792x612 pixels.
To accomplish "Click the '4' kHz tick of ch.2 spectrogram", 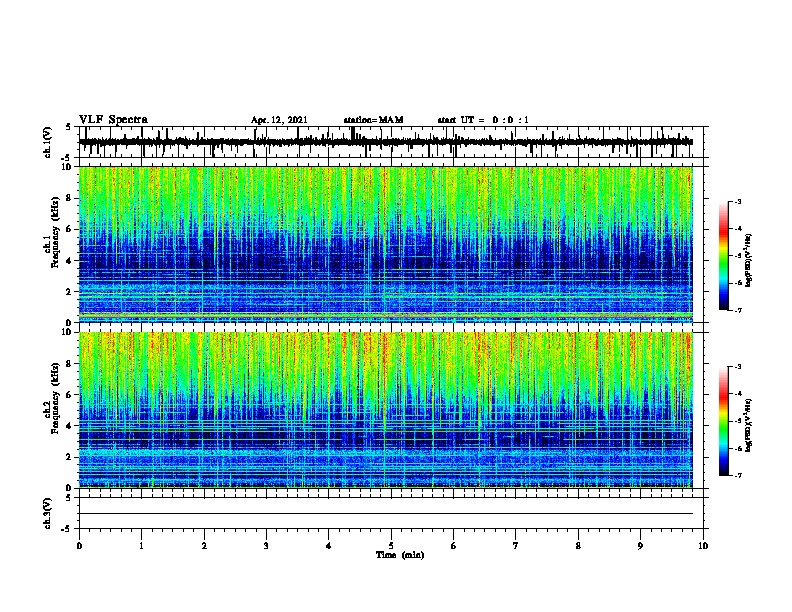I will point(70,426).
